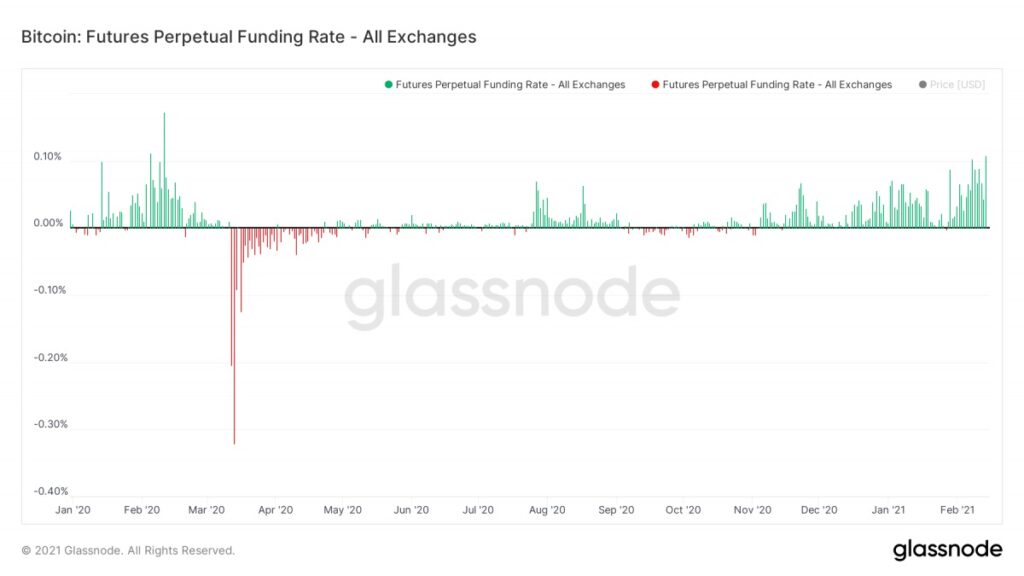Show the Price [USD] series via legend text

[957, 85]
